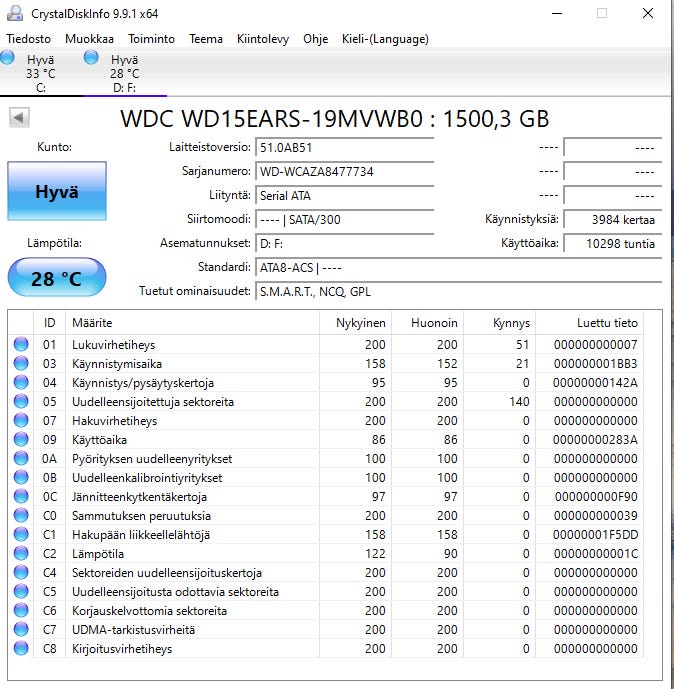Click status orb of row C0 Sammutuksen peruutuksia
This screenshot has width=674, height=689.
click(x=21, y=515)
